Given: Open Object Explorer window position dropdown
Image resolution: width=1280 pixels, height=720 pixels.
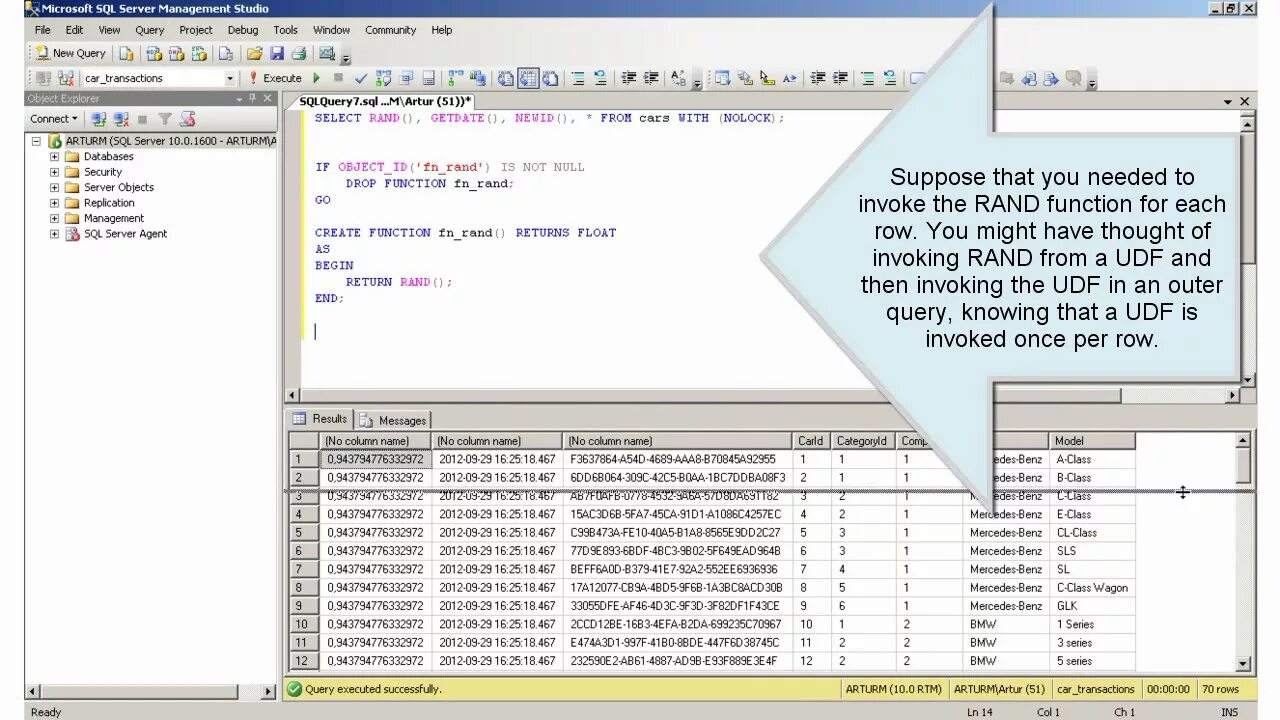Looking at the screenshot, I should click(239, 98).
